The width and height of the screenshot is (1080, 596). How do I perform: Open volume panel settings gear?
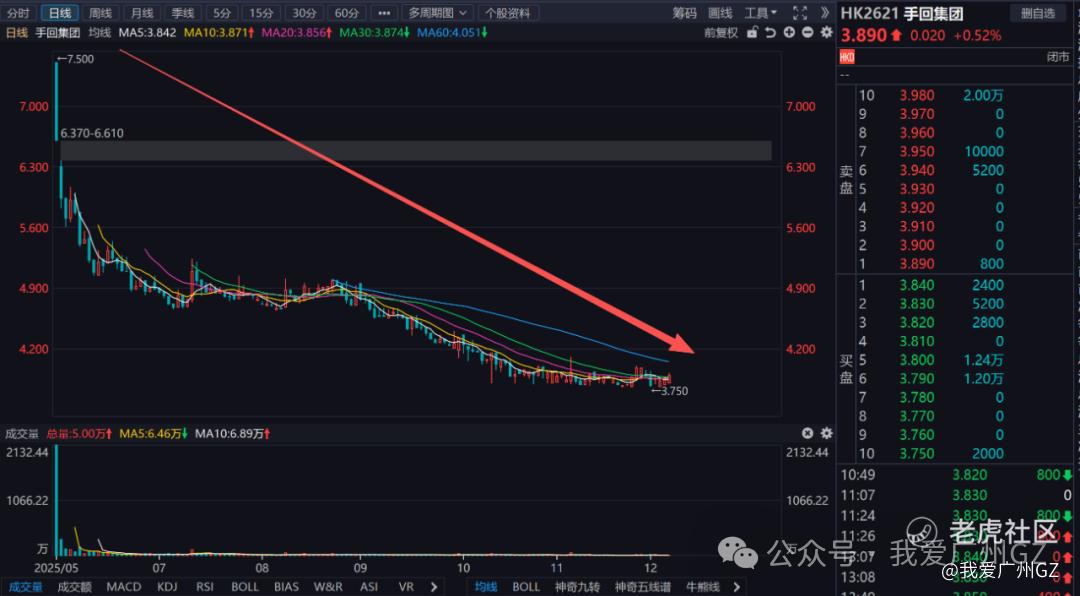[826, 433]
